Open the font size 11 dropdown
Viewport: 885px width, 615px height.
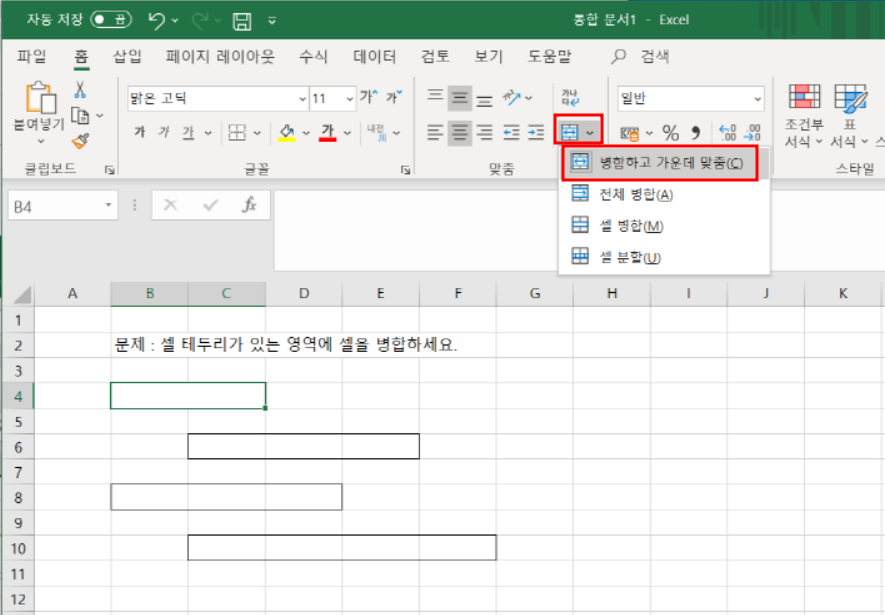349,99
